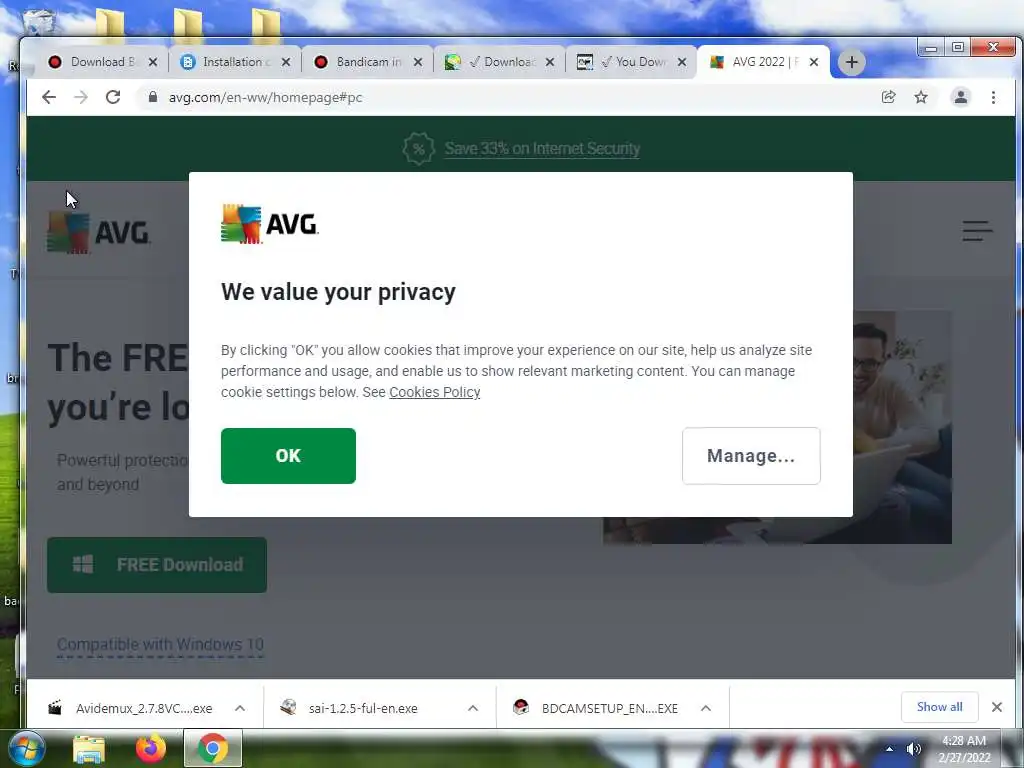Viewport: 1024px width, 768px height.
Task: Open Chrome's three-dot menu
Action: pos(993,97)
